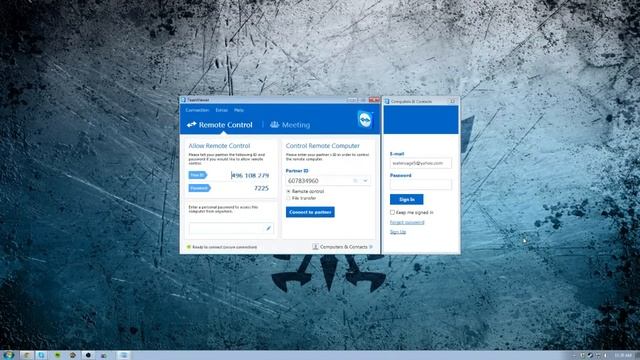
Task: Enable Keep me signed in checkbox
Action: [392, 213]
